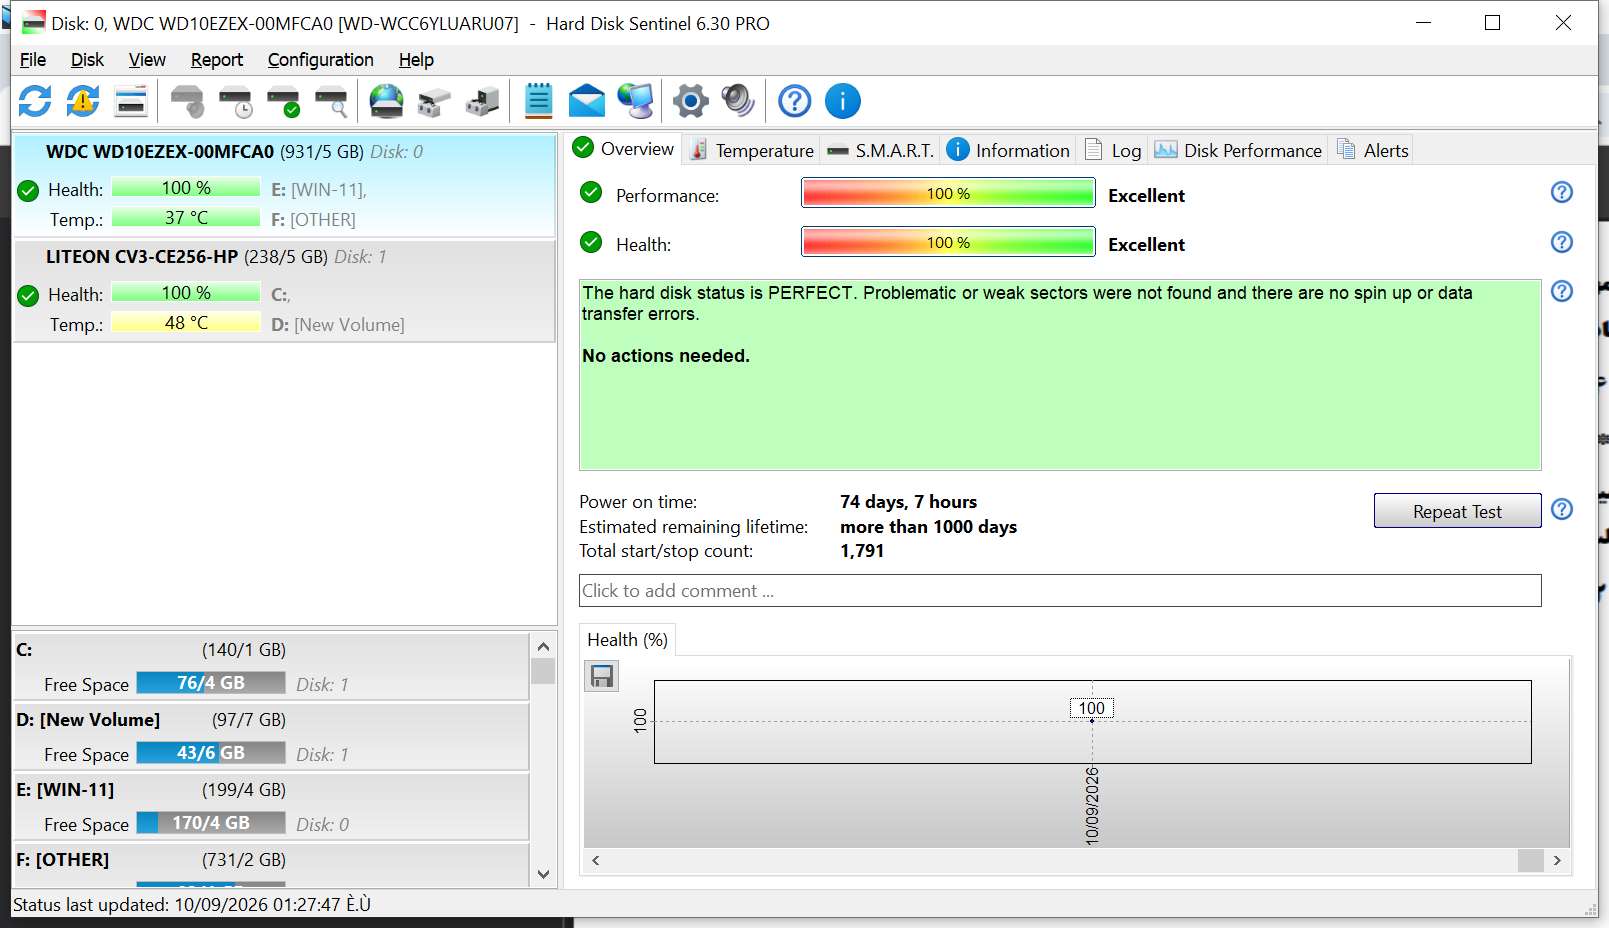Switch to the Alerts tab
1609x928 pixels.
tap(1372, 150)
